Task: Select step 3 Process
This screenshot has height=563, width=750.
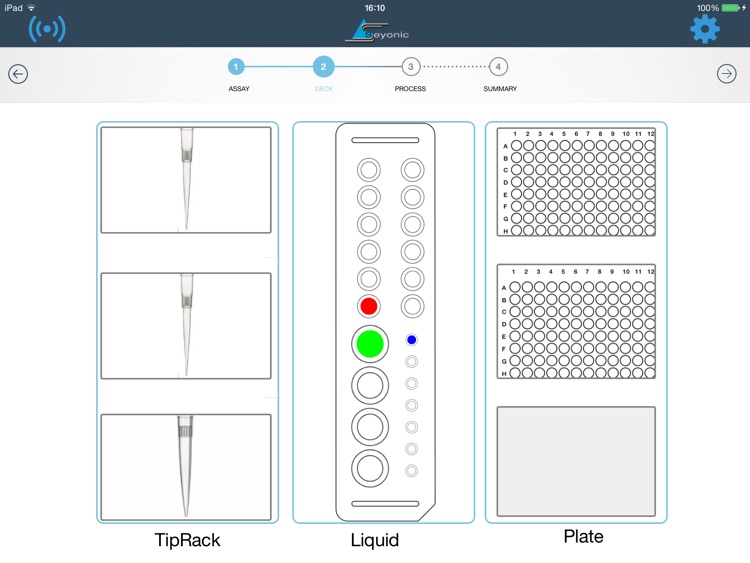Action: [410, 67]
